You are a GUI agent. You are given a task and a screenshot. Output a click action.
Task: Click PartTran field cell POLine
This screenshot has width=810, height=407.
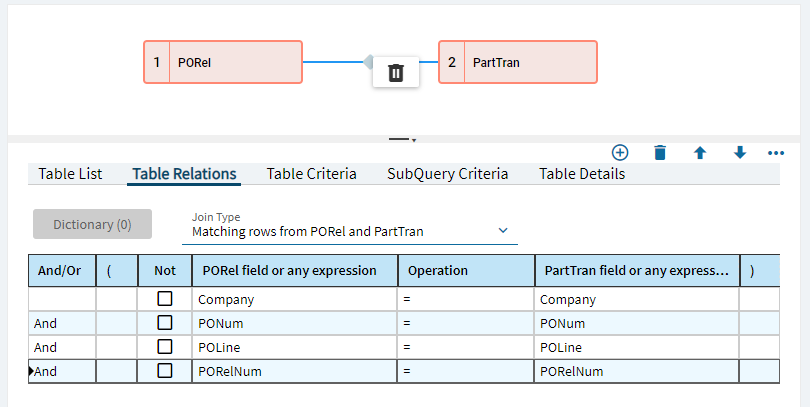coord(637,347)
